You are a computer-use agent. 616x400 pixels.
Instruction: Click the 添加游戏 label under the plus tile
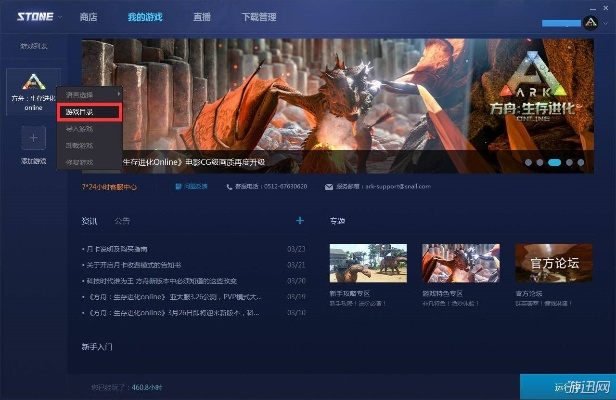pyautogui.click(x=33, y=161)
